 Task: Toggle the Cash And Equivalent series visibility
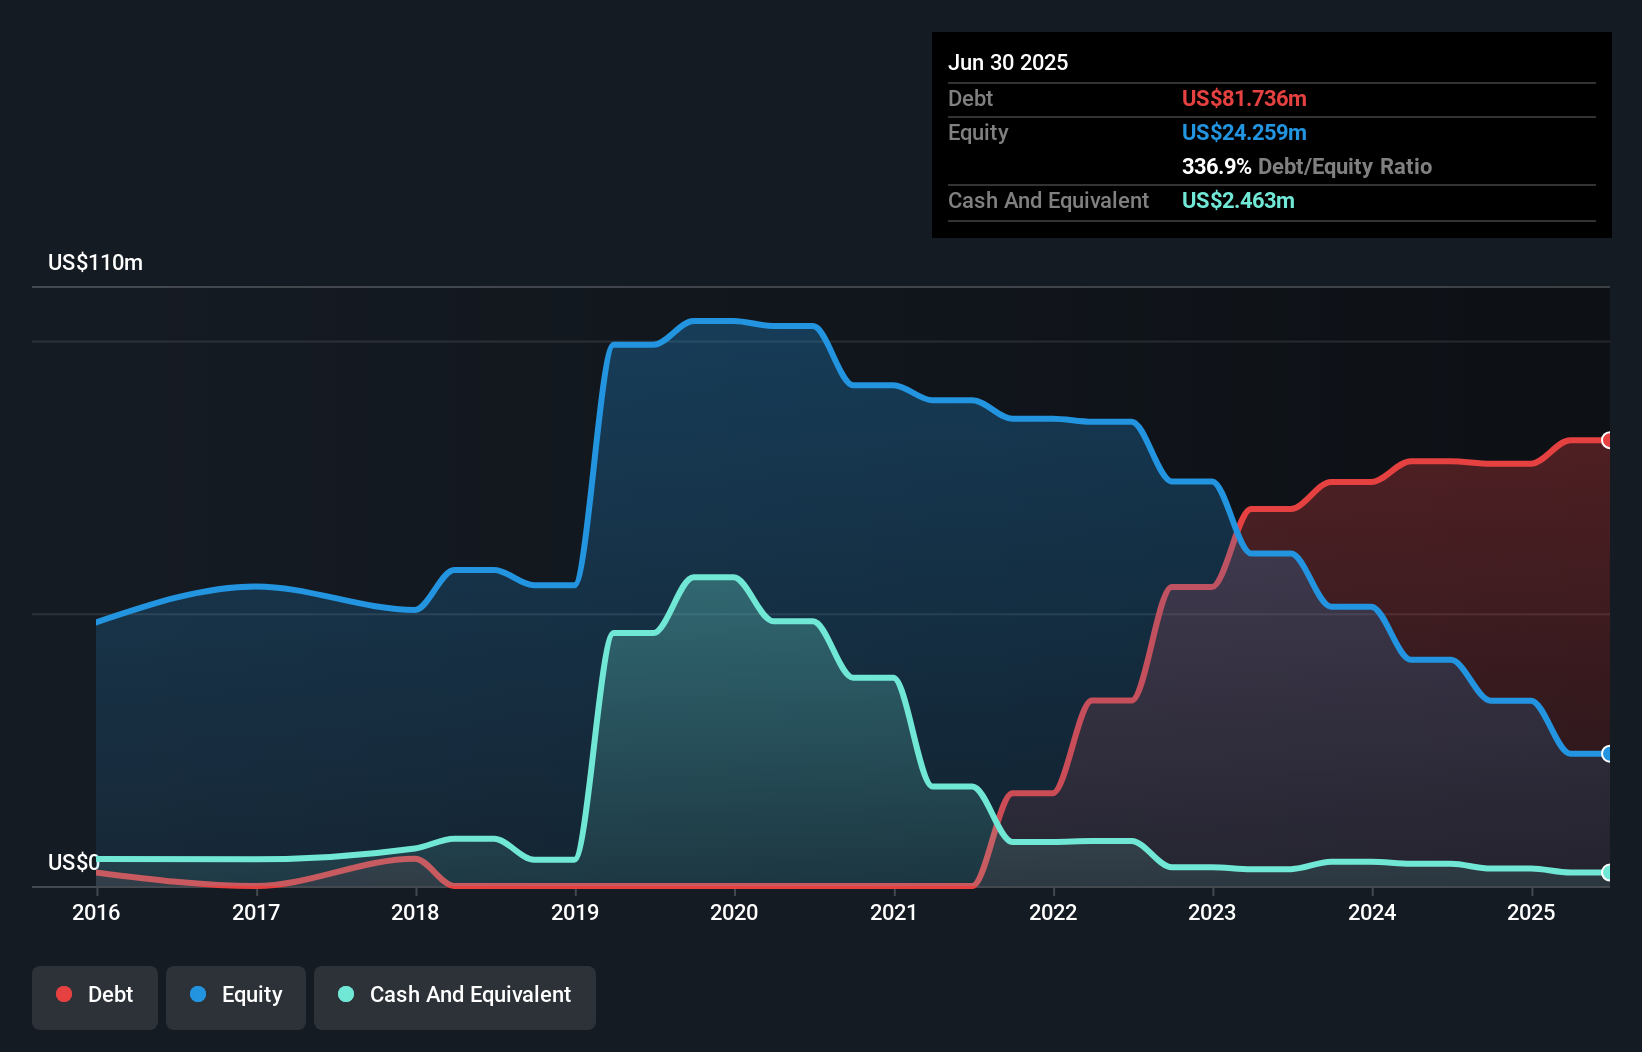tap(455, 995)
